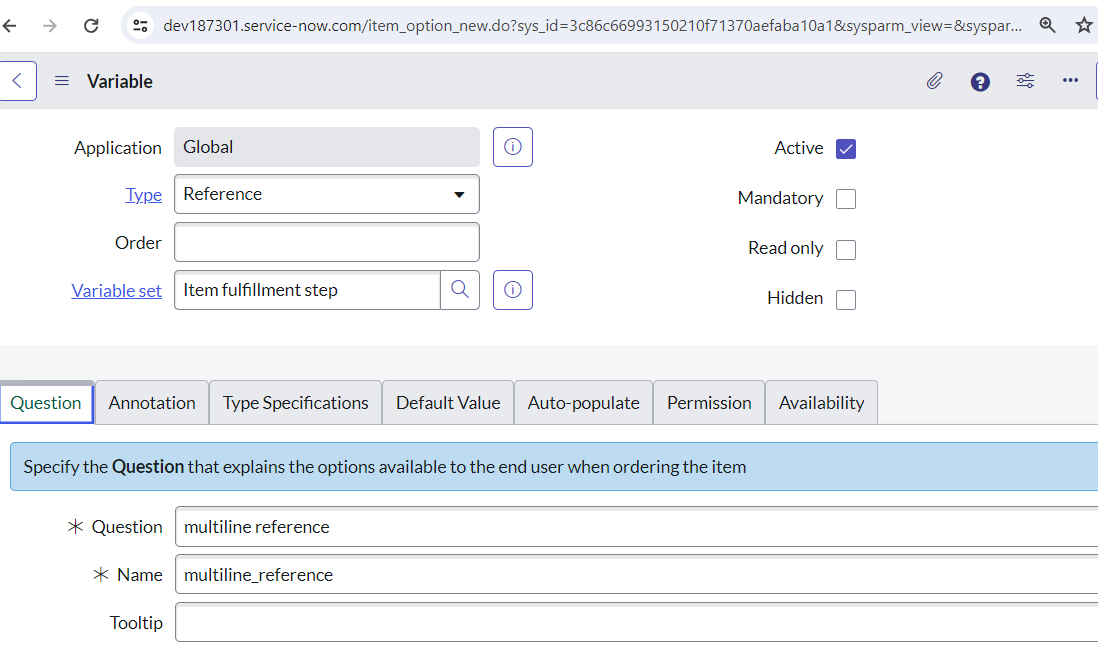Go to the Default Value tab
This screenshot has height=649, width=1098.
pos(448,403)
